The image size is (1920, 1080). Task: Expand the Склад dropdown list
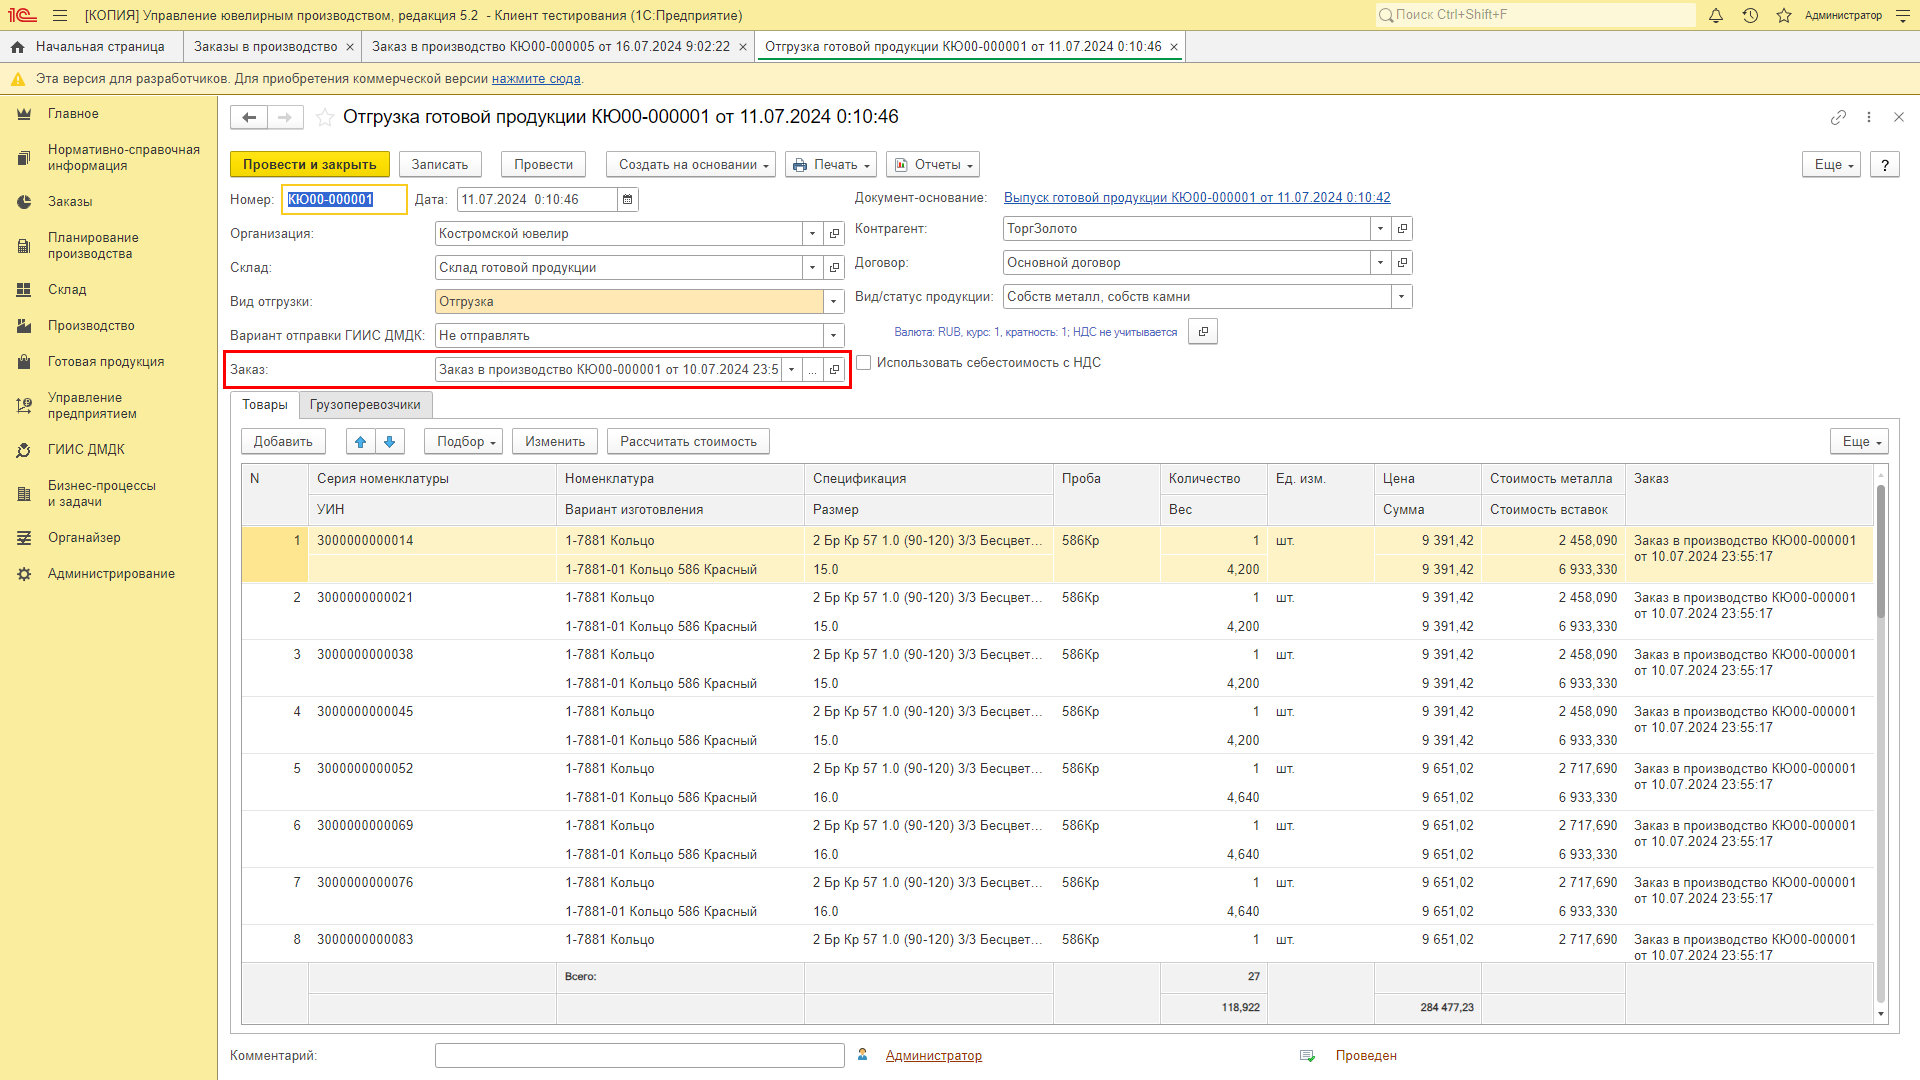[x=812, y=268]
